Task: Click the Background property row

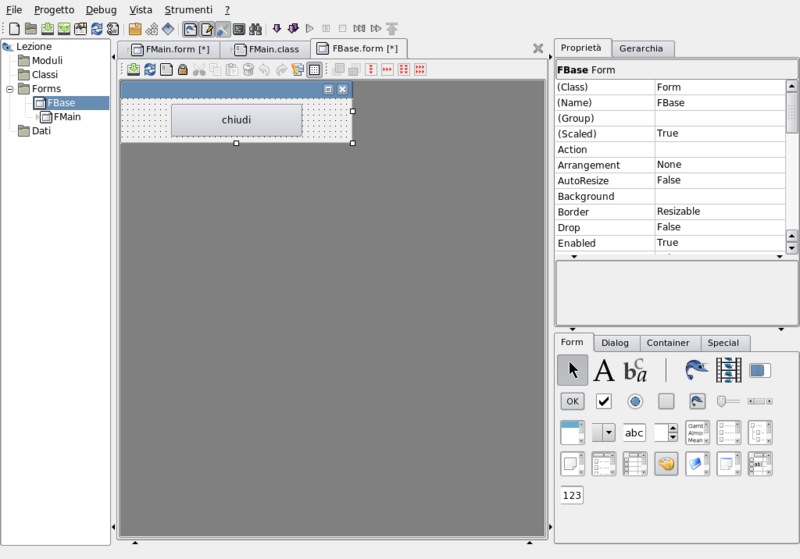Action: [670, 196]
